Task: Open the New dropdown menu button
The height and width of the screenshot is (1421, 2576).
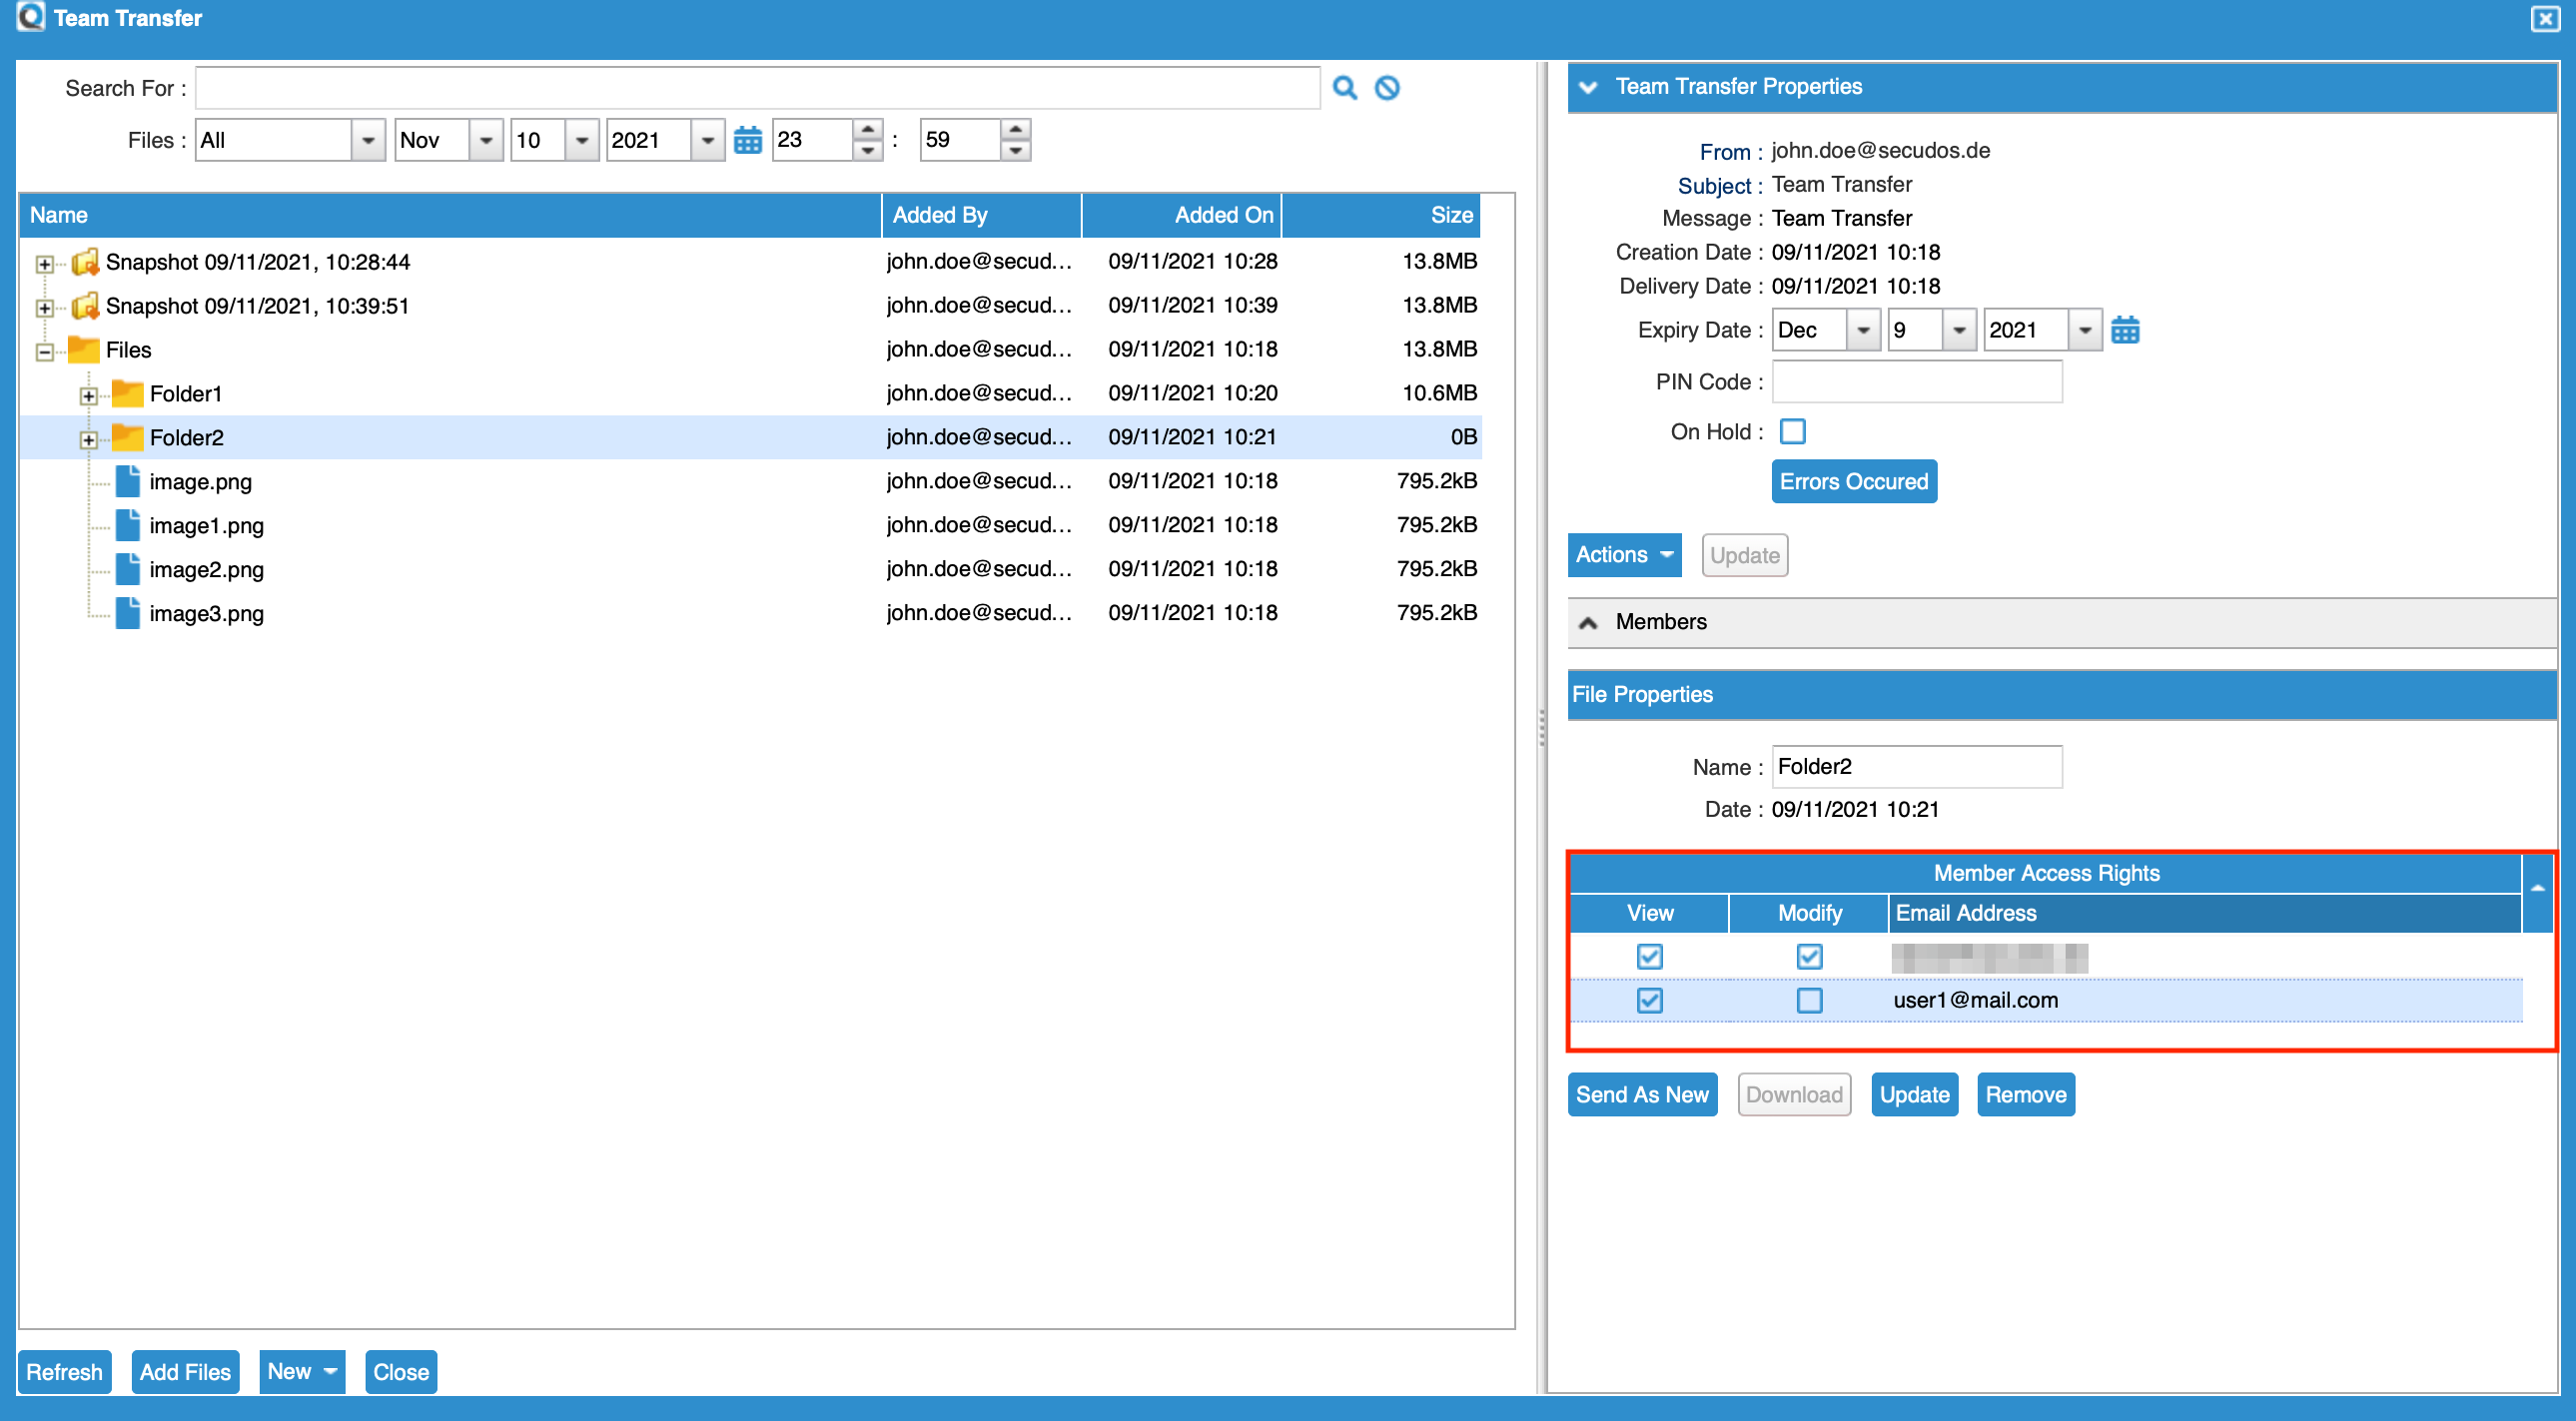Action: (x=301, y=1371)
